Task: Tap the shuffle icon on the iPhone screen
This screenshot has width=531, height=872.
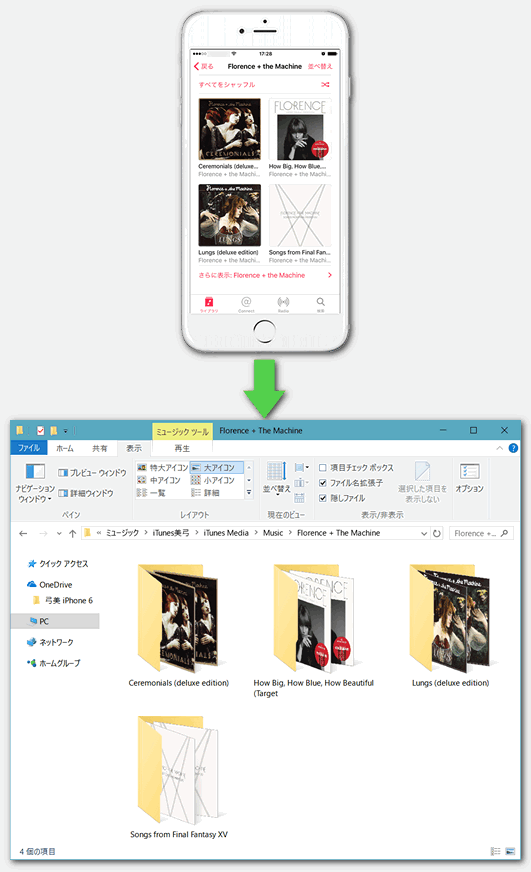Action: click(x=325, y=85)
